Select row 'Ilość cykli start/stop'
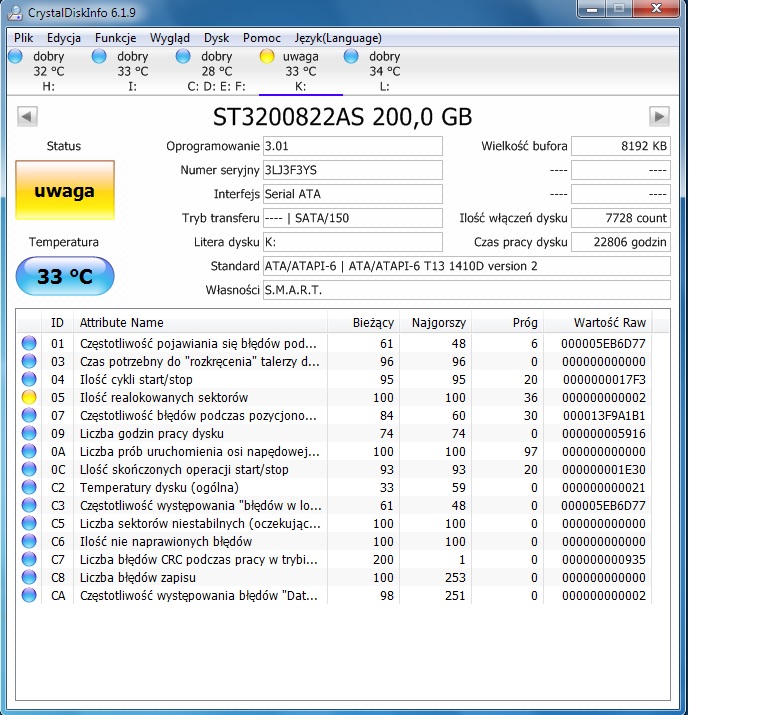This screenshot has width=768, height=715. [x=335, y=379]
